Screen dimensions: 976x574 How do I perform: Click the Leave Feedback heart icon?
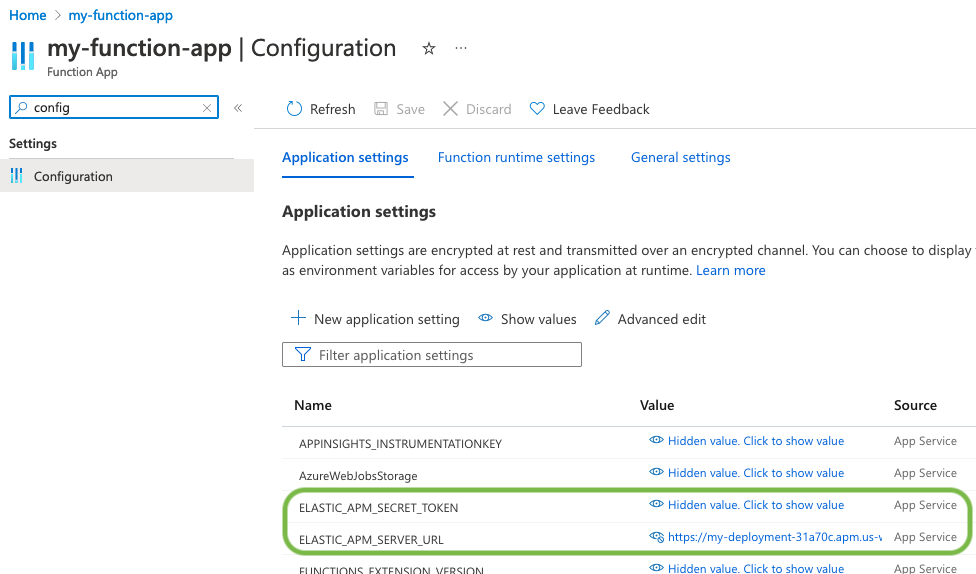(537, 109)
